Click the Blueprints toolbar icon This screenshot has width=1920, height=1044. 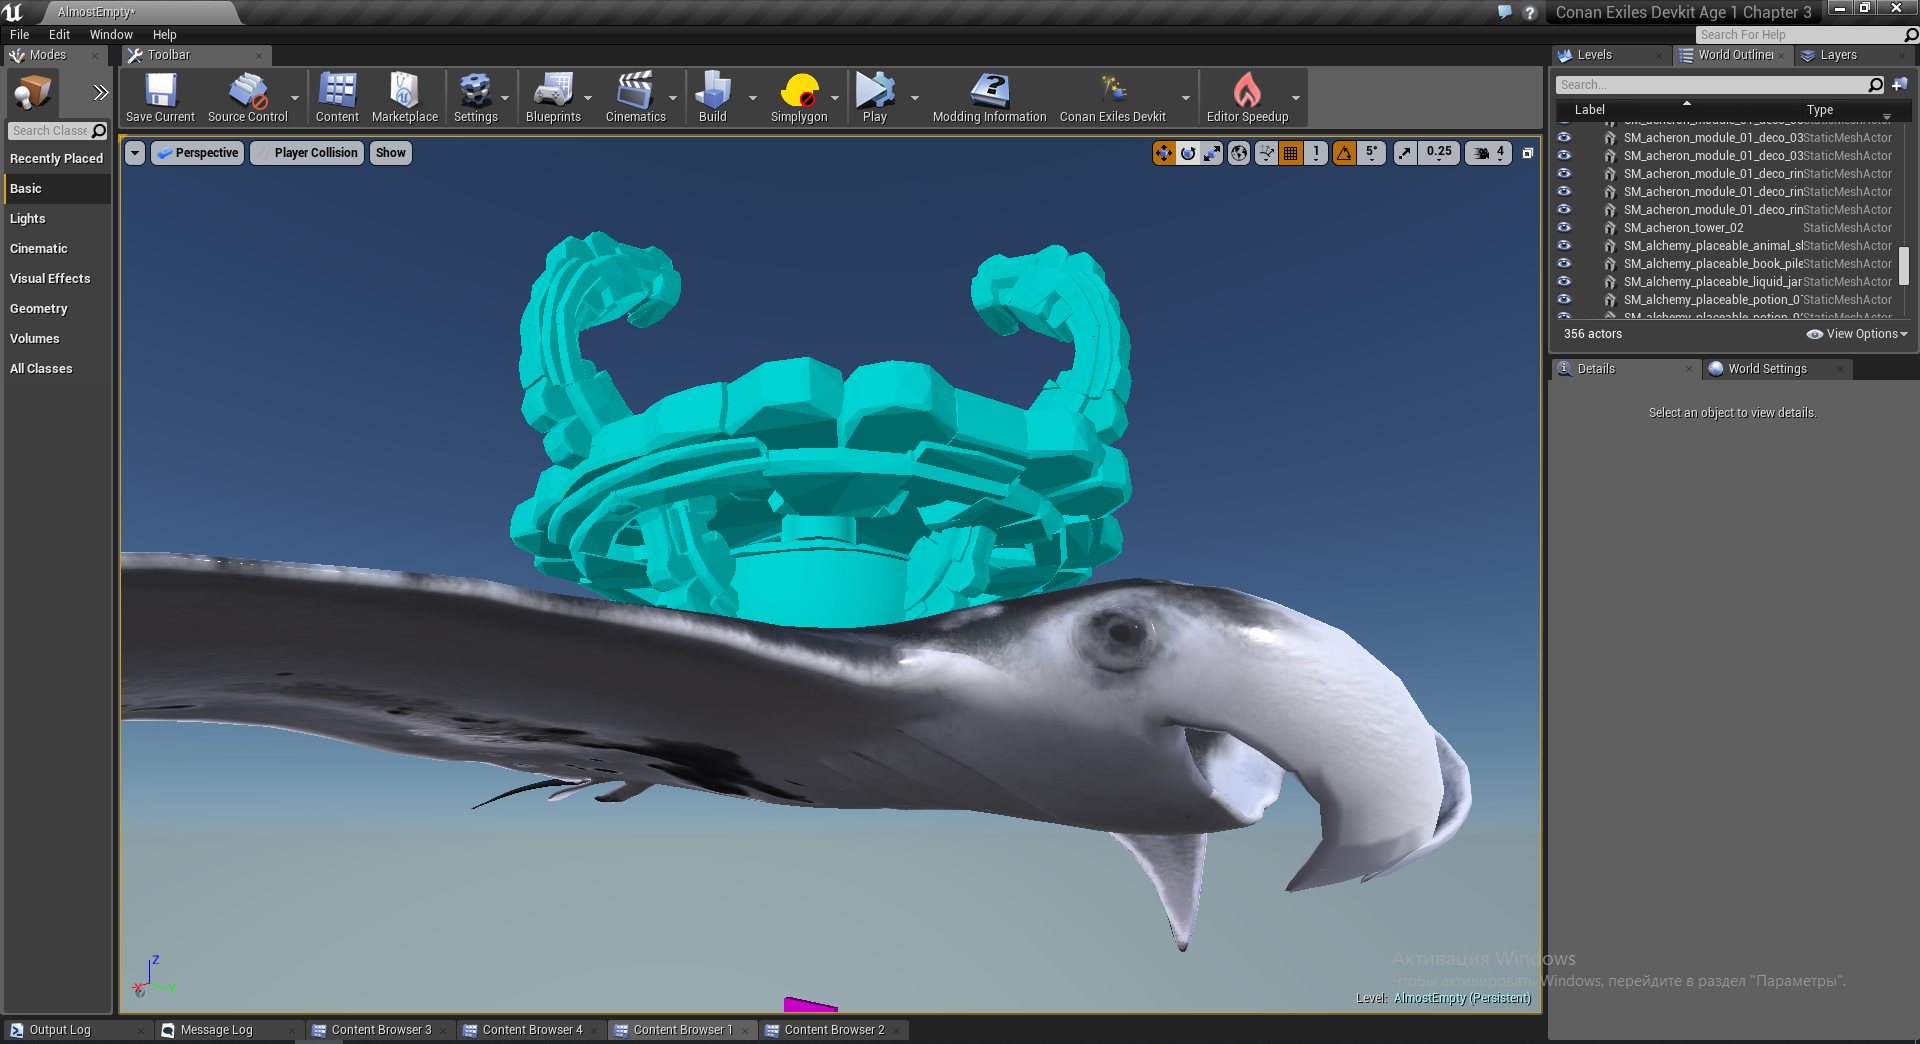point(553,96)
